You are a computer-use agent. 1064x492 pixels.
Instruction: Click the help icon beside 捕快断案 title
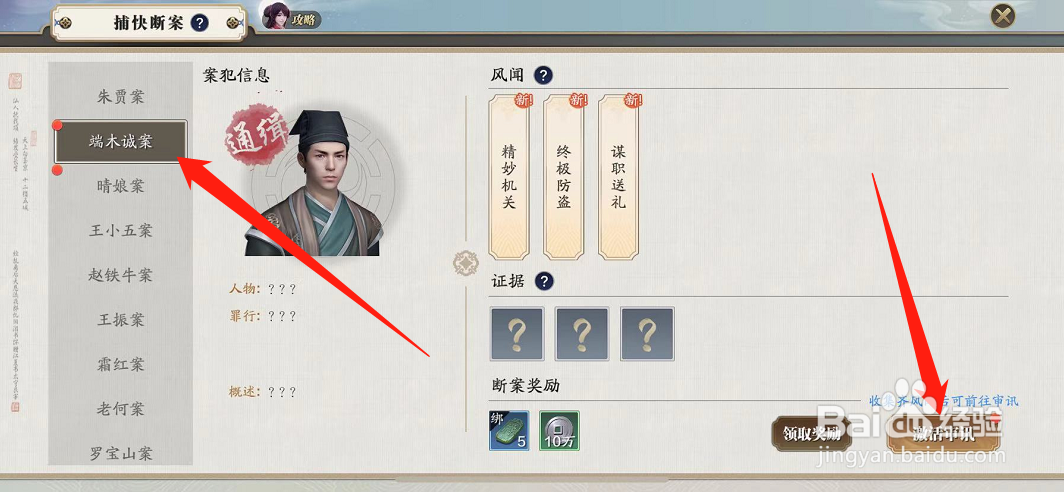click(x=199, y=24)
